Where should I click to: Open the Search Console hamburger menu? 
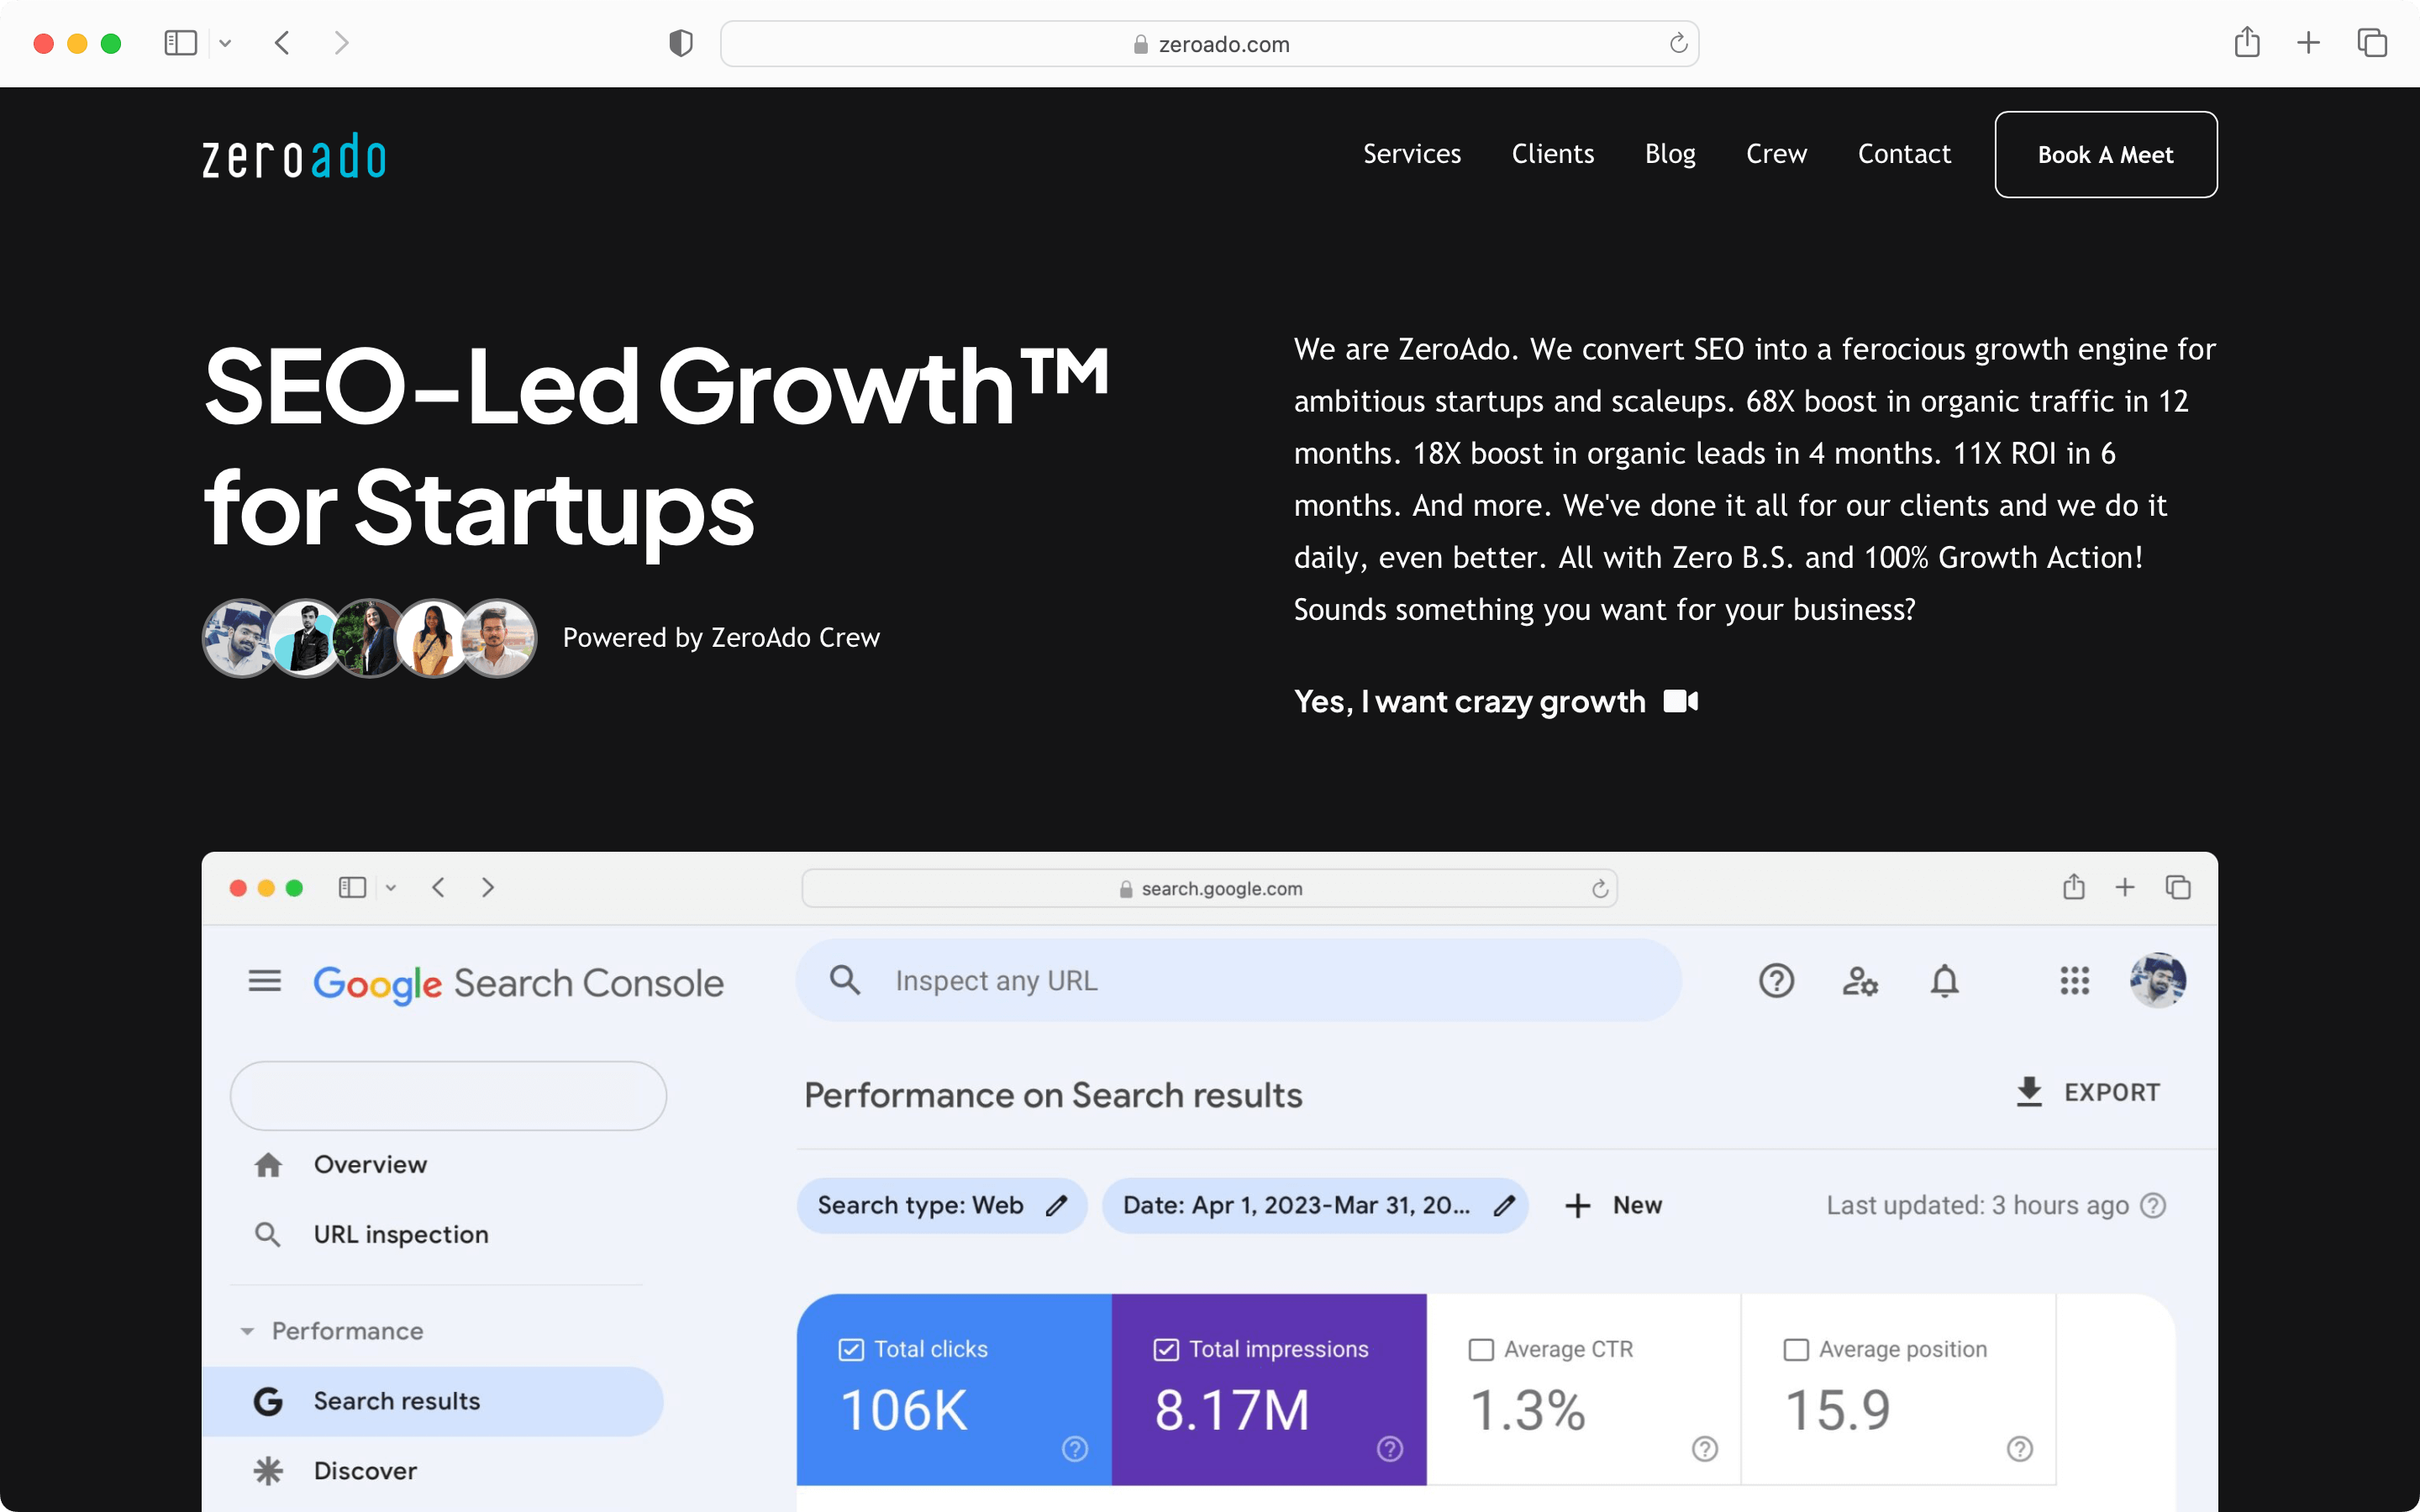[264, 981]
